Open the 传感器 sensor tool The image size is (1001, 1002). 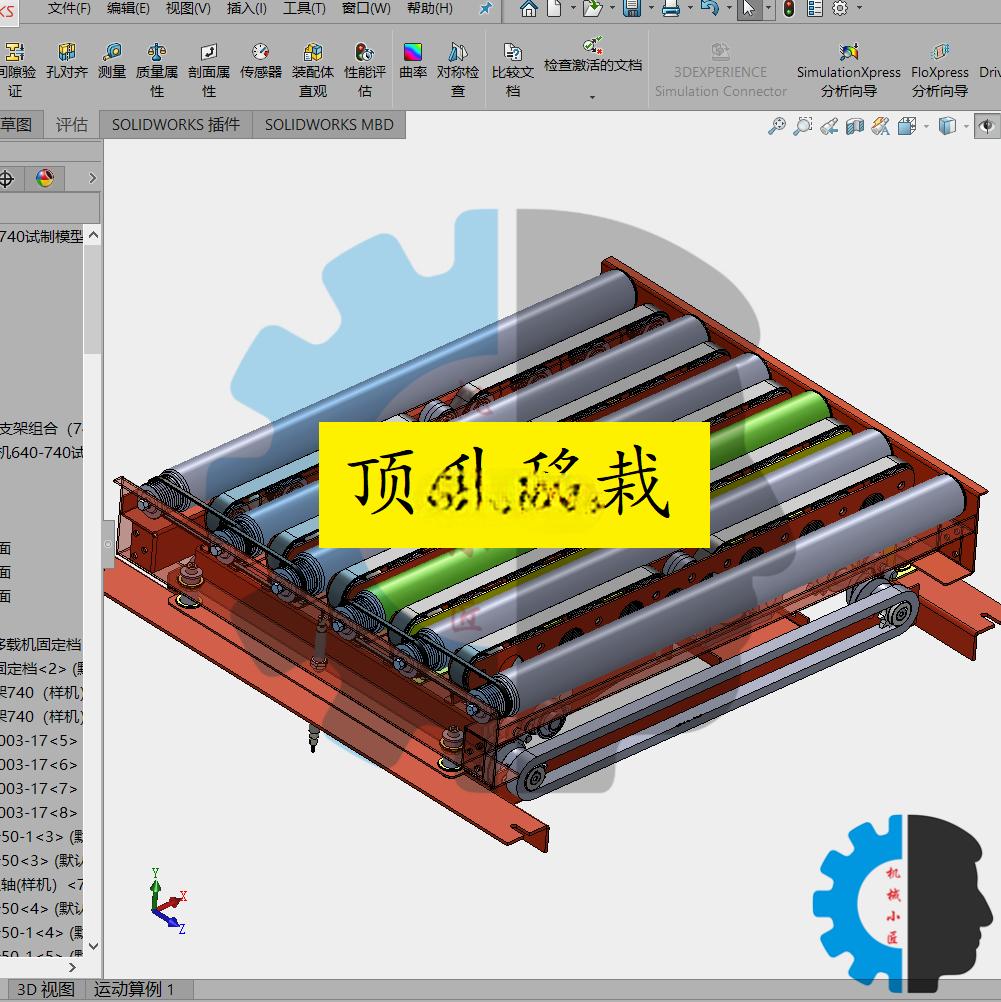(261, 61)
